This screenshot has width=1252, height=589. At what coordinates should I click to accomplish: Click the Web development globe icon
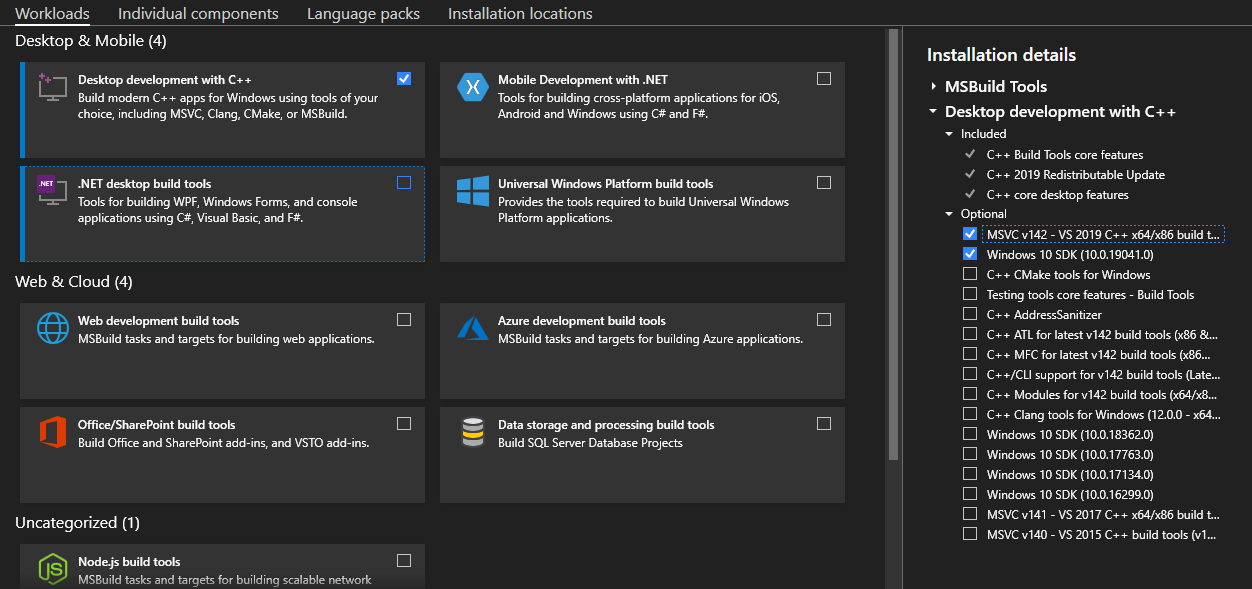[x=52, y=328]
